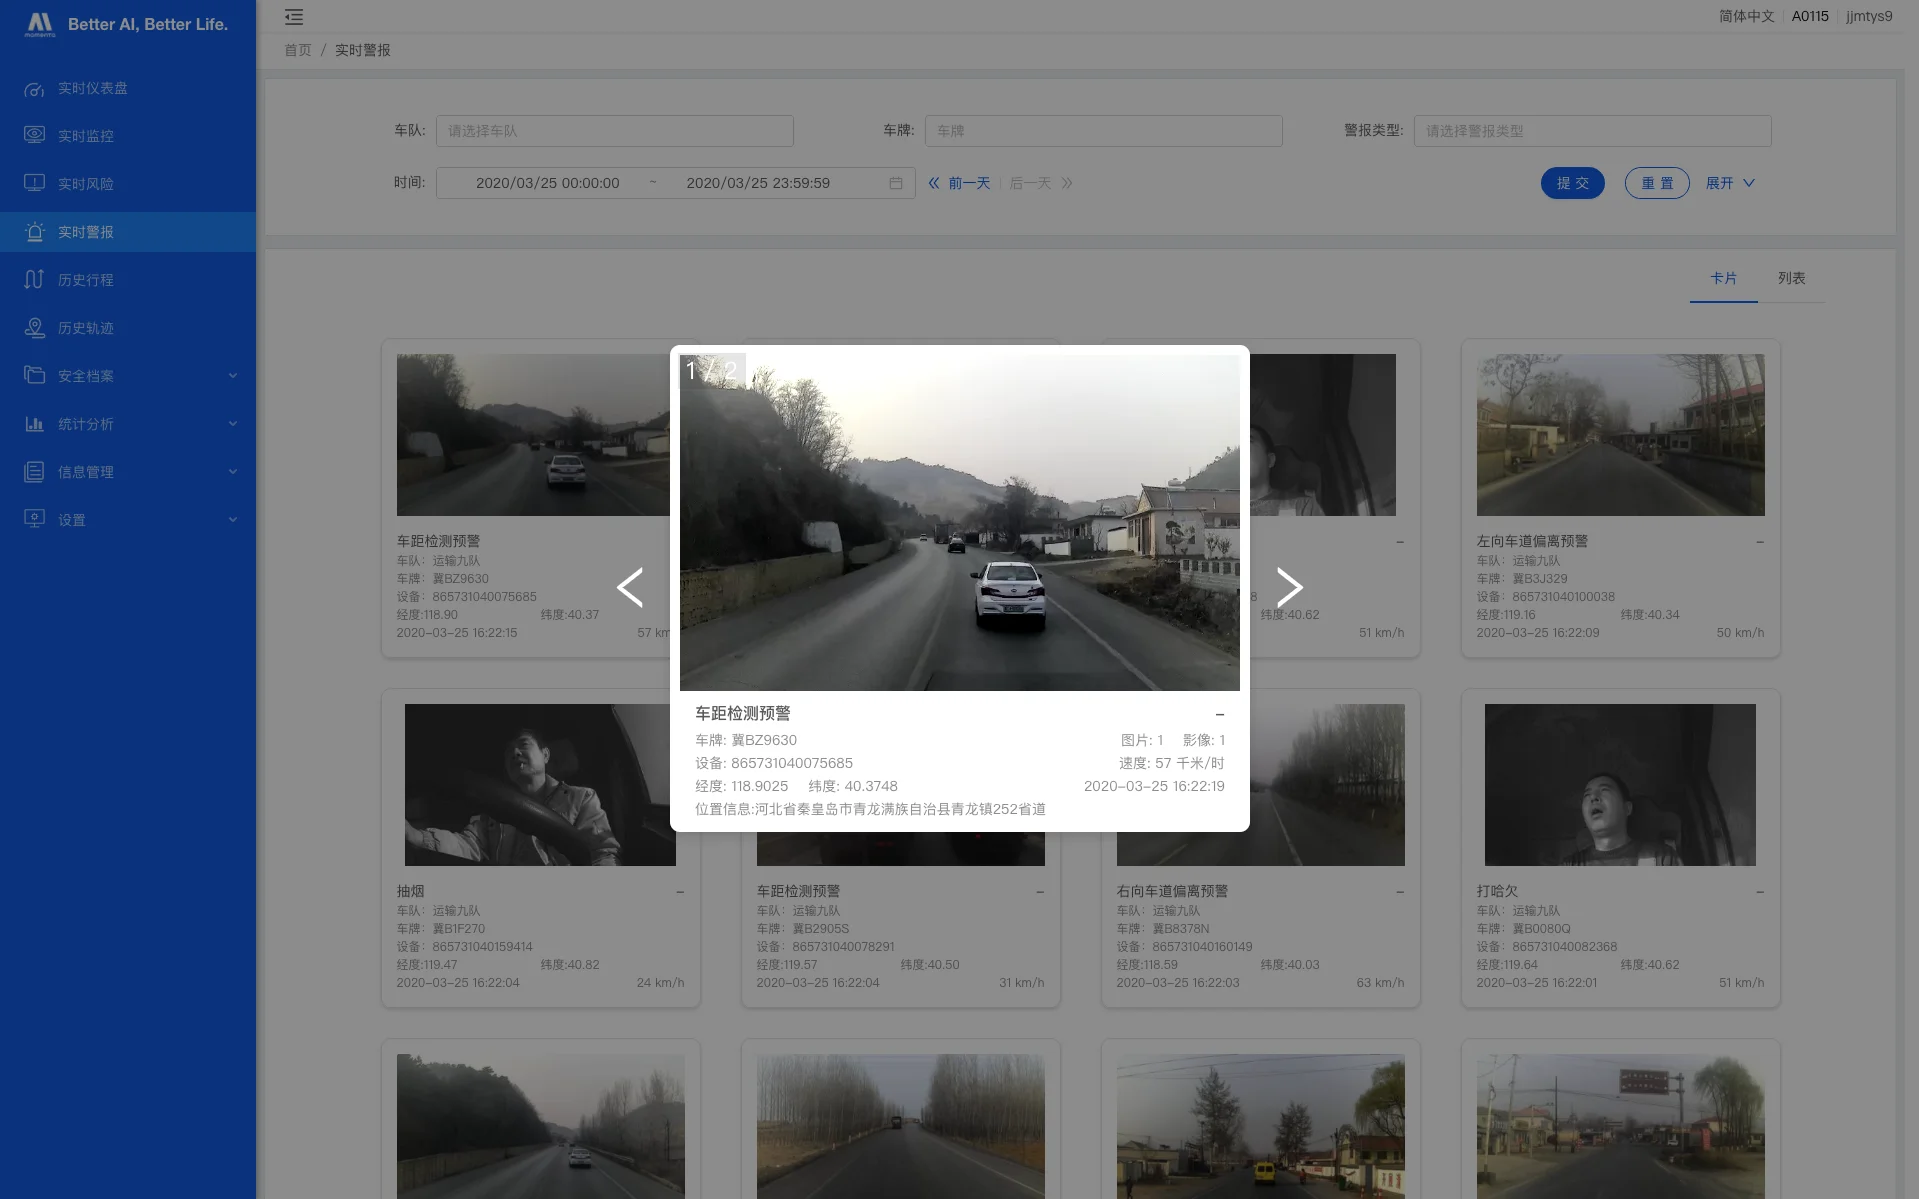Click the calendar icon in time range
Viewport: 1919px width, 1199px height.
pos(895,183)
